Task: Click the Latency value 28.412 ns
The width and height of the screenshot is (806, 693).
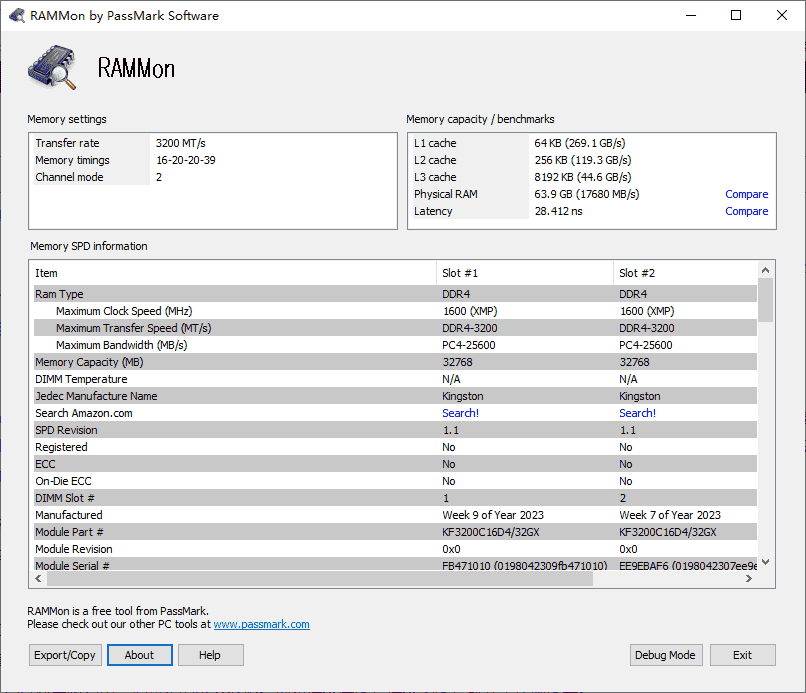Action: pyautogui.click(x=558, y=211)
